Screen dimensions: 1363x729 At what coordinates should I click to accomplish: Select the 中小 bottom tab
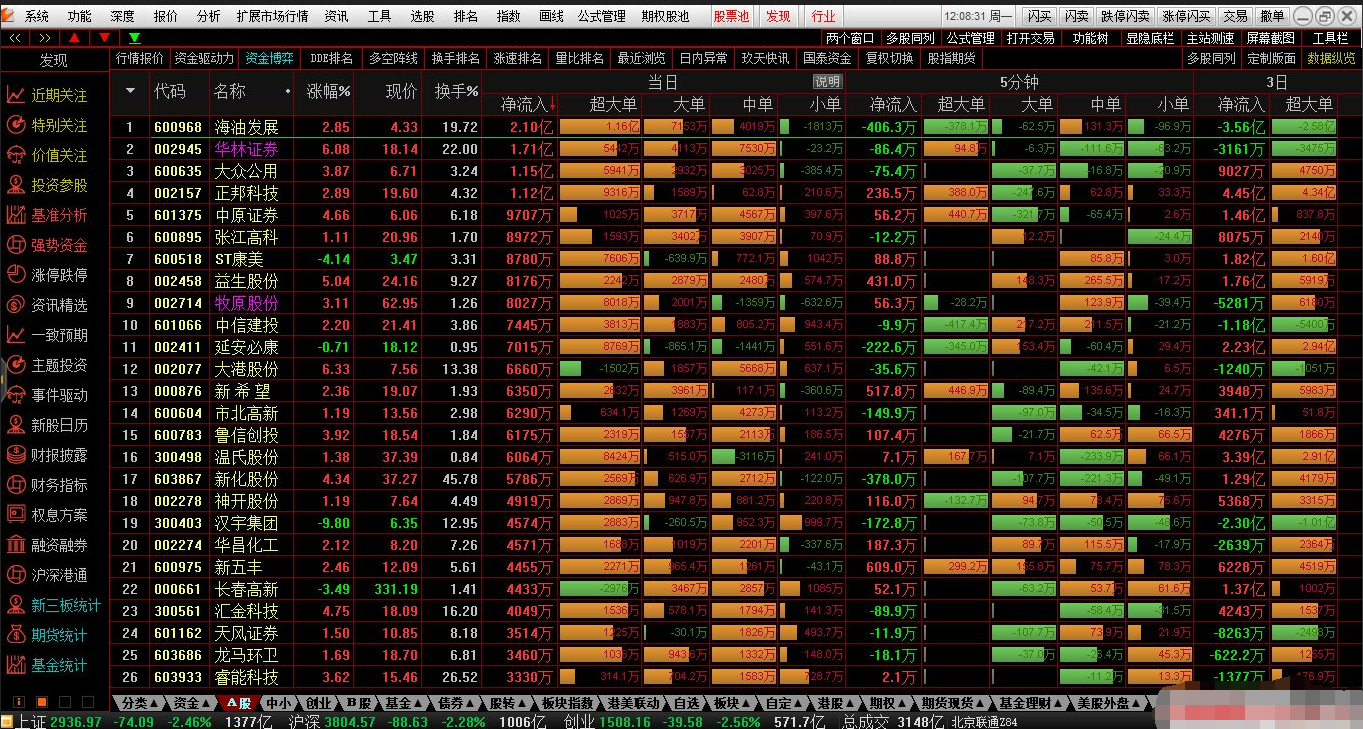(278, 703)
